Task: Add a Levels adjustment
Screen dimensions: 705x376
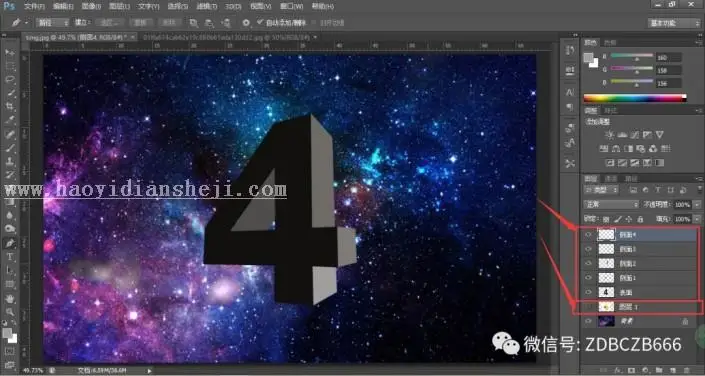Action: coord(622,134)
